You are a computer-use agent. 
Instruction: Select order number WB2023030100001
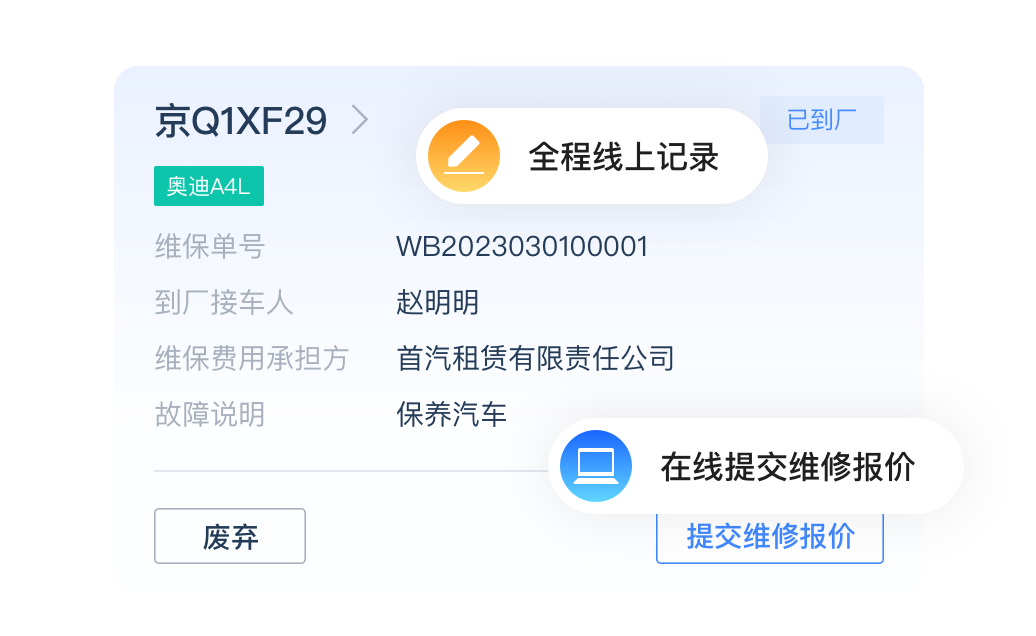(x=522, y=247)
